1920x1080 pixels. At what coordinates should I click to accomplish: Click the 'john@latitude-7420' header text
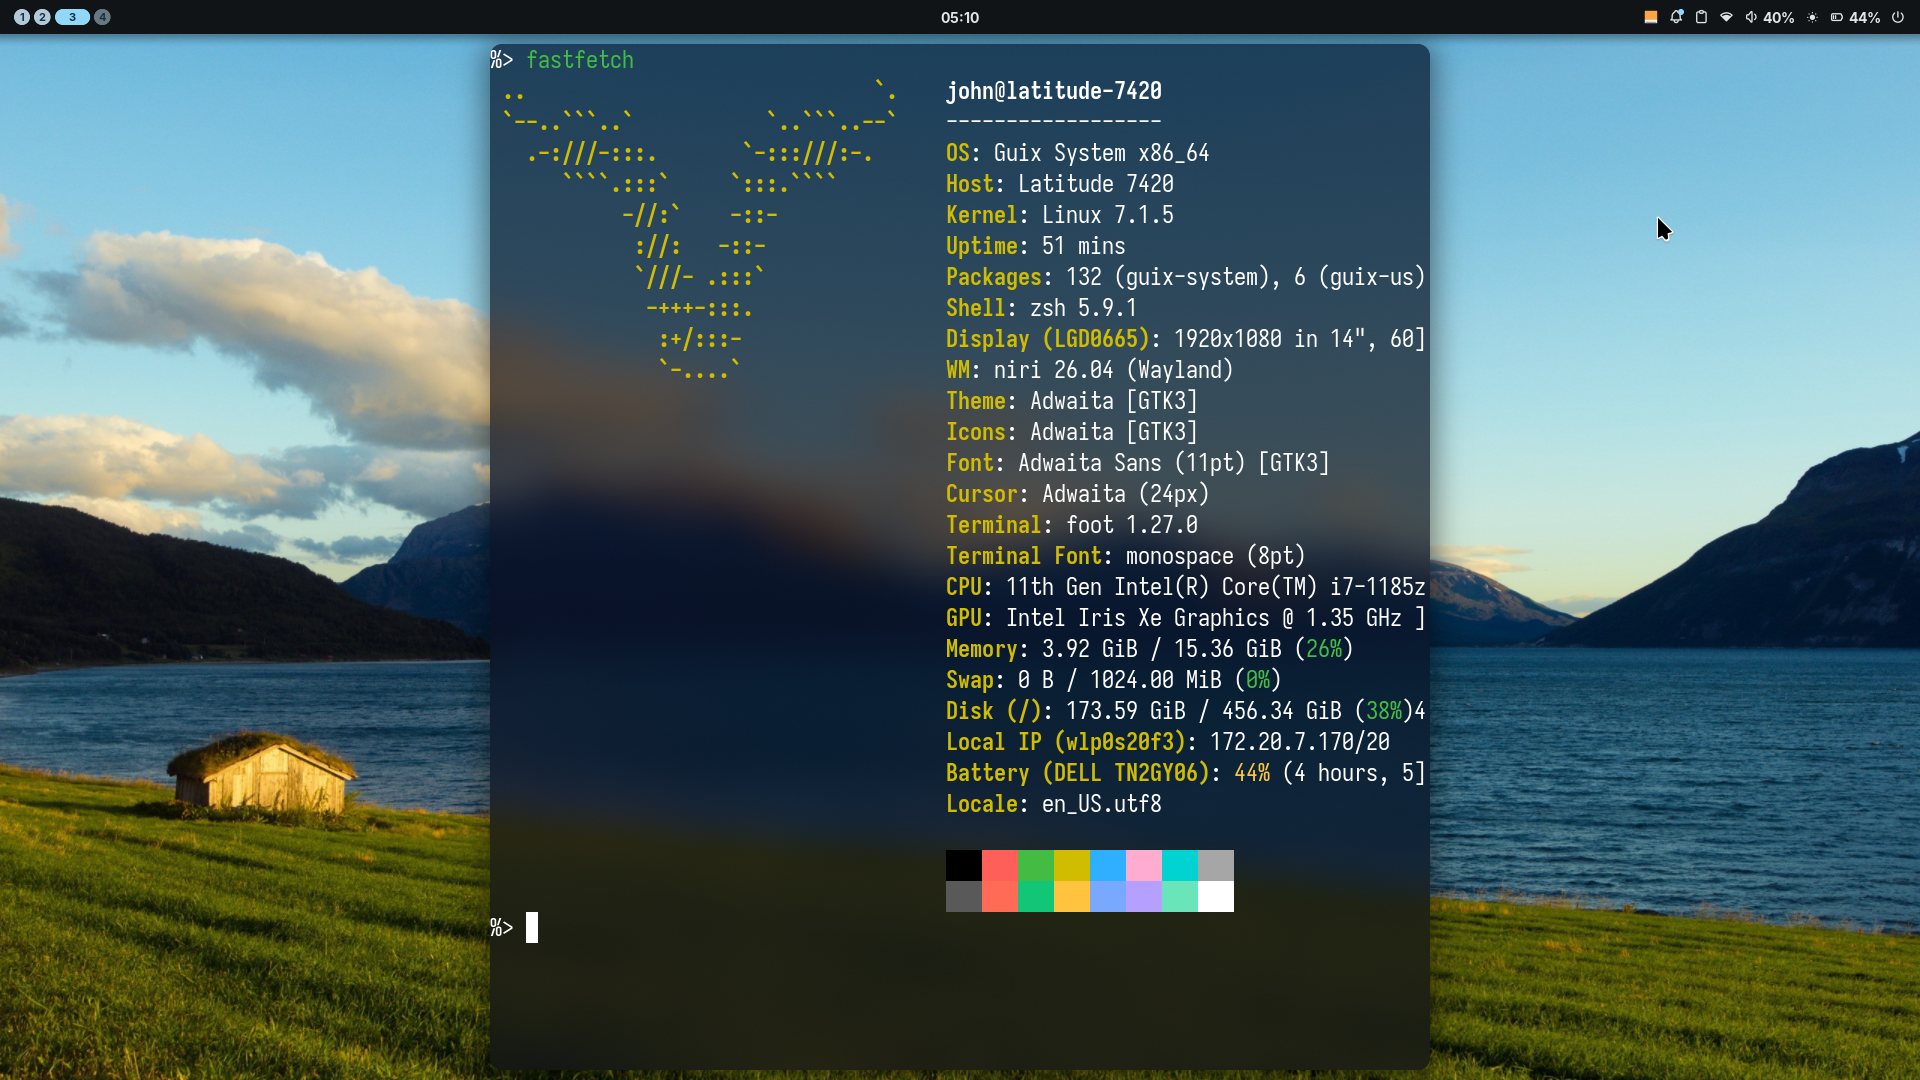pyautogui.click(x=1054, y=91)
